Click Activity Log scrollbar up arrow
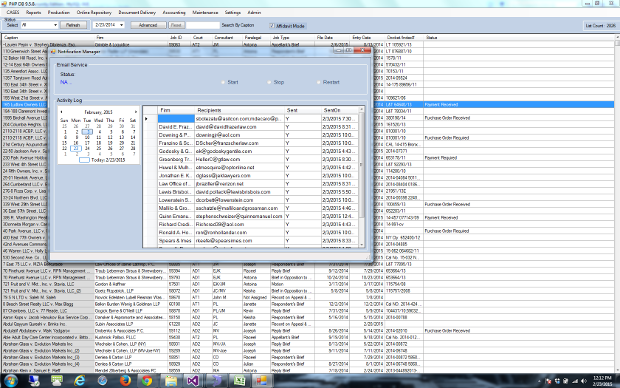The image size is (620, 388). pos(361,109)
